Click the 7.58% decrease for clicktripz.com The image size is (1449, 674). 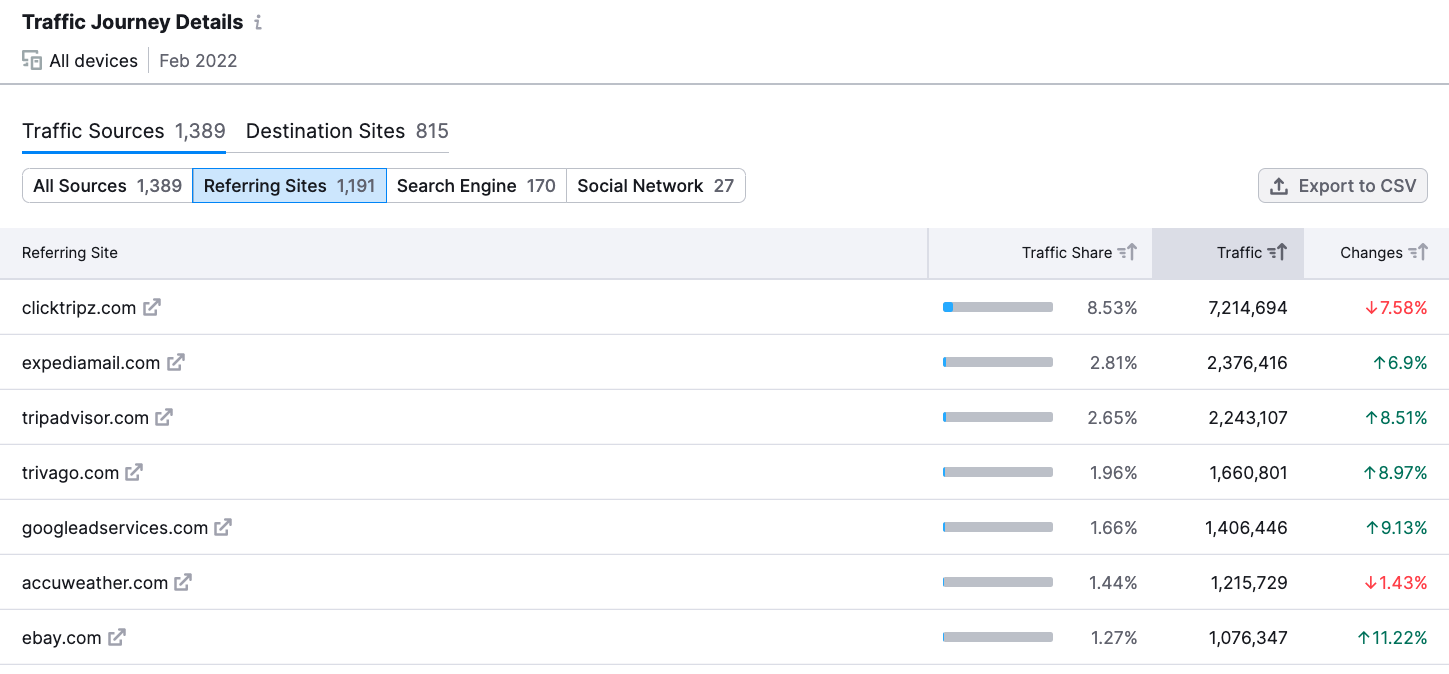click(x=1396, y=308)
